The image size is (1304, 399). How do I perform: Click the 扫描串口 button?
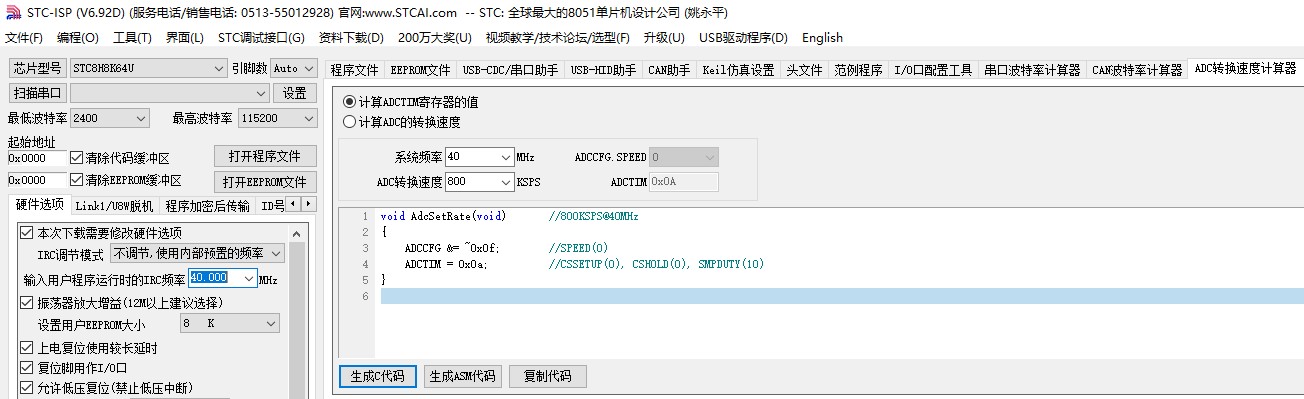[37, 93]
